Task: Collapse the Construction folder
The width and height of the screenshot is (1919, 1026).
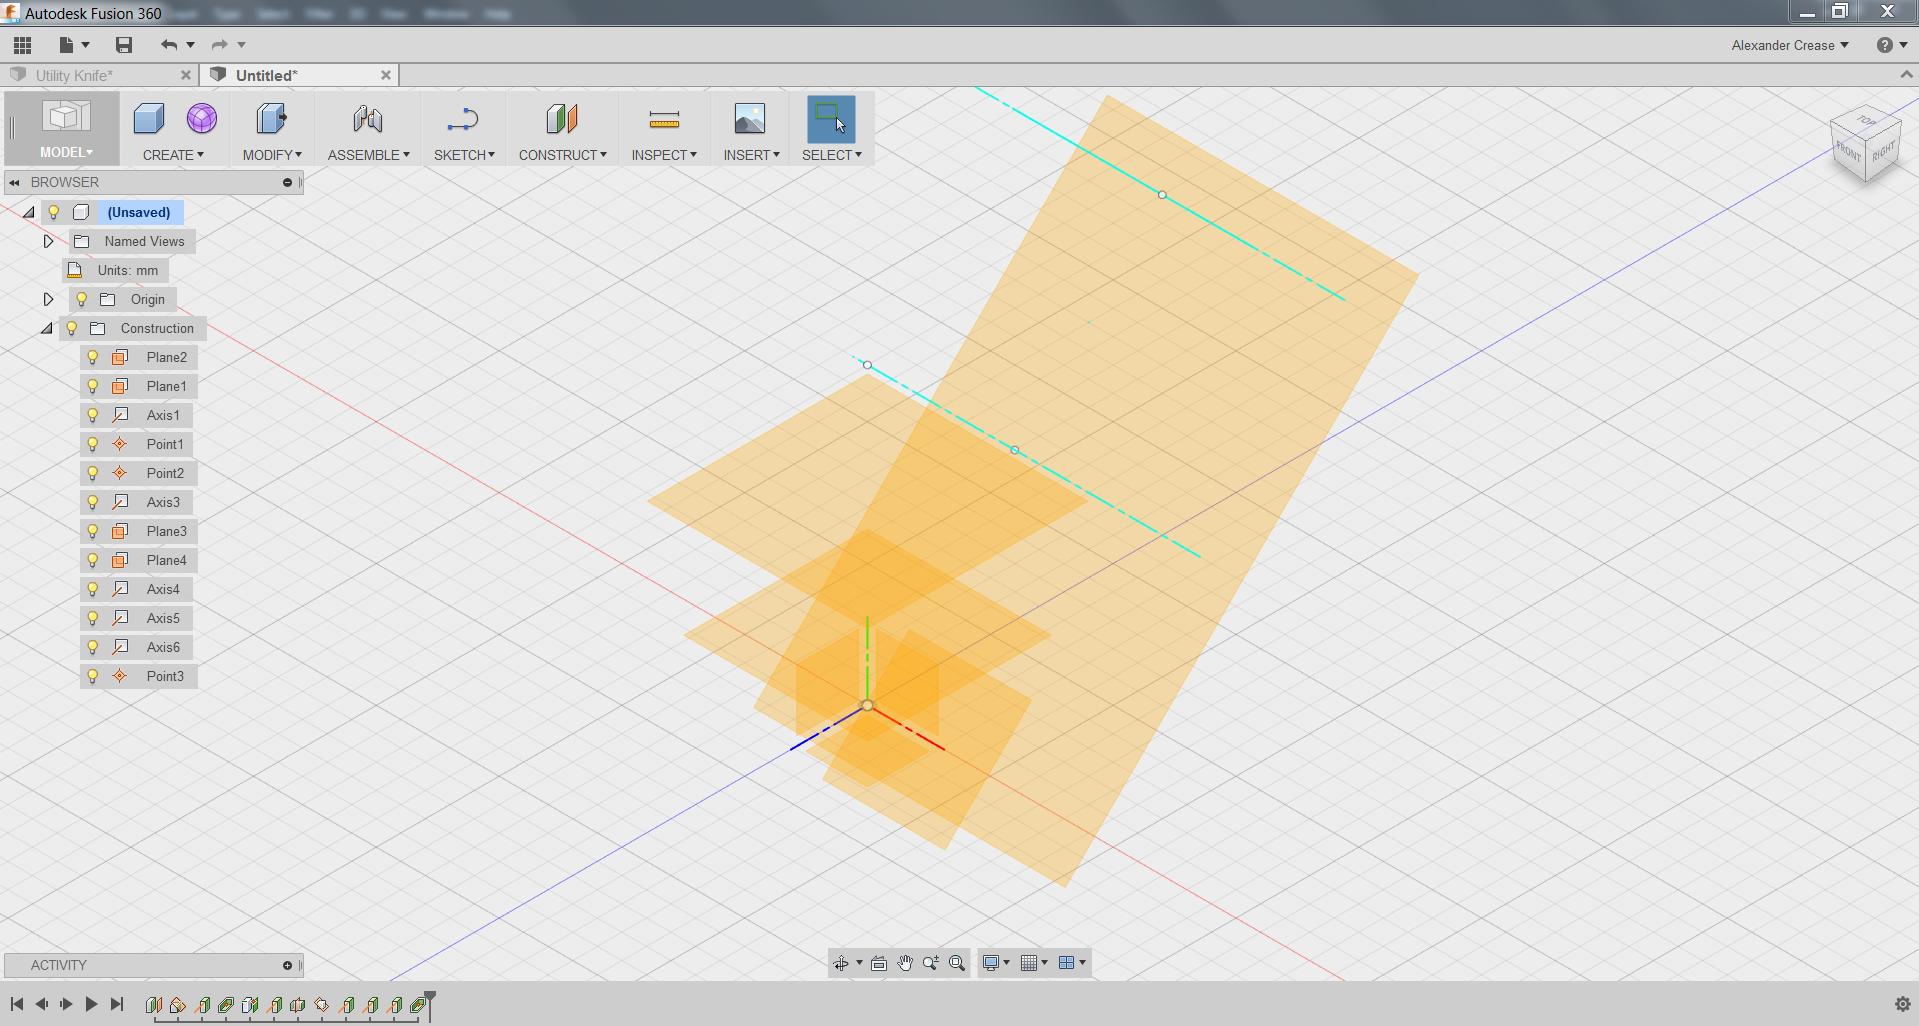Action: click(46, 328)
